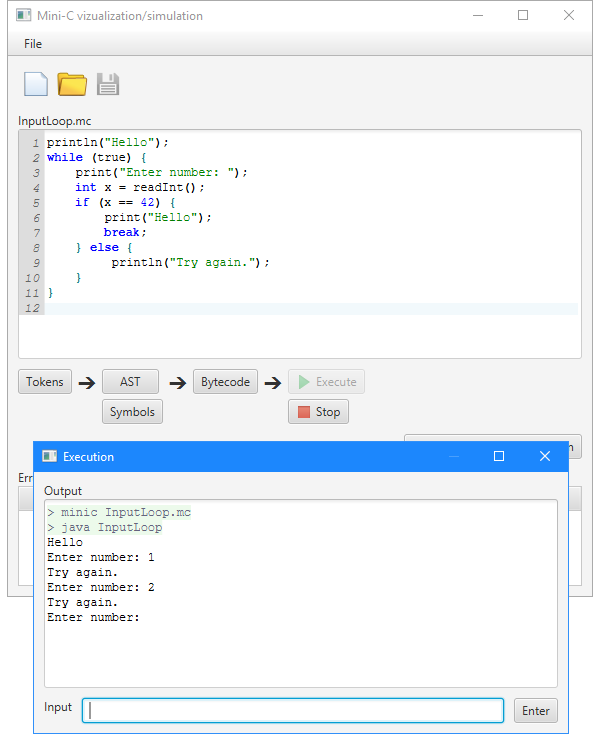Click the Save floppy disk icon
Image resolution: width=606 pixels, height=741 pixels.
[108, 84]
